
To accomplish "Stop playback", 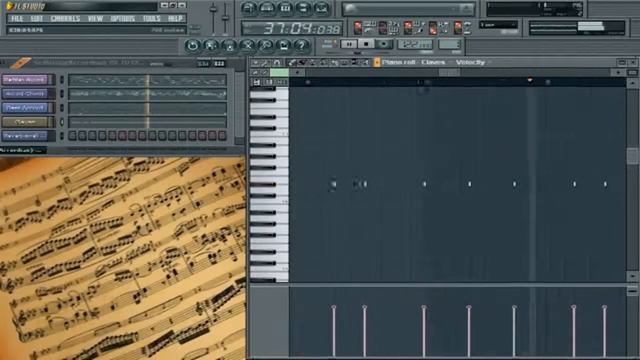I will [x=366, y=44].
